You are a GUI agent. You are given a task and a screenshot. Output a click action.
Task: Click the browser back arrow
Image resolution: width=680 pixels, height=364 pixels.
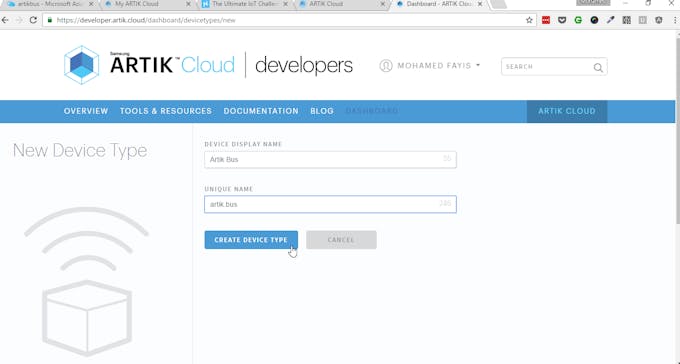[x=5, y=20]
